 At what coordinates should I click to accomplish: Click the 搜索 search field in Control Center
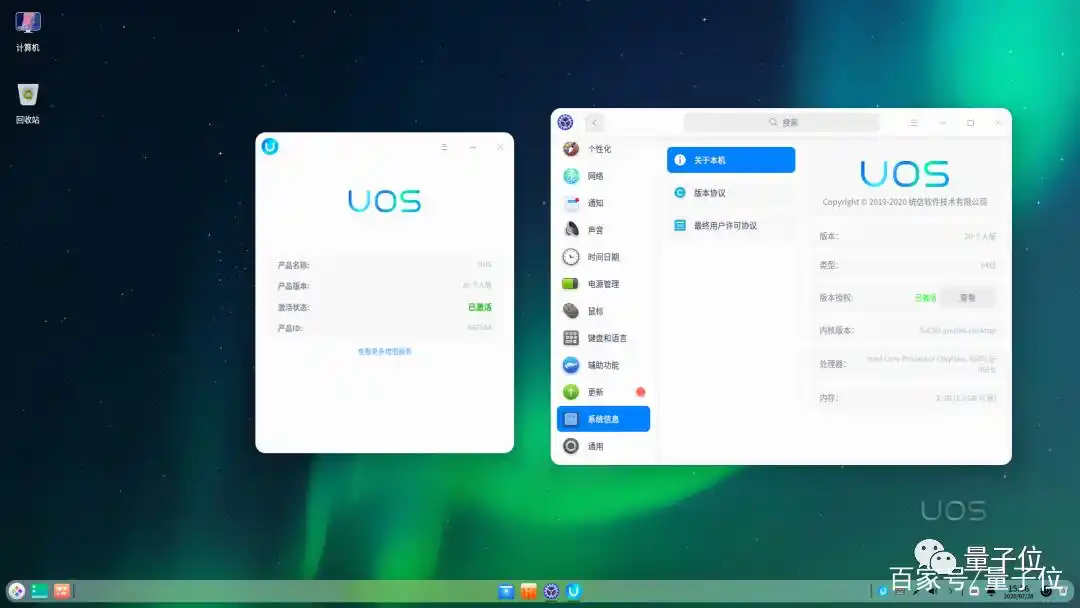[x=782, y=123]
